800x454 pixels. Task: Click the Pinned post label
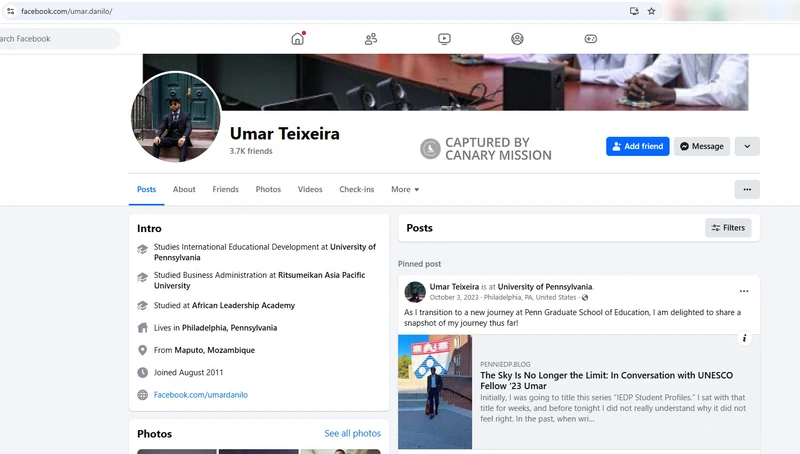click(419, 264)
